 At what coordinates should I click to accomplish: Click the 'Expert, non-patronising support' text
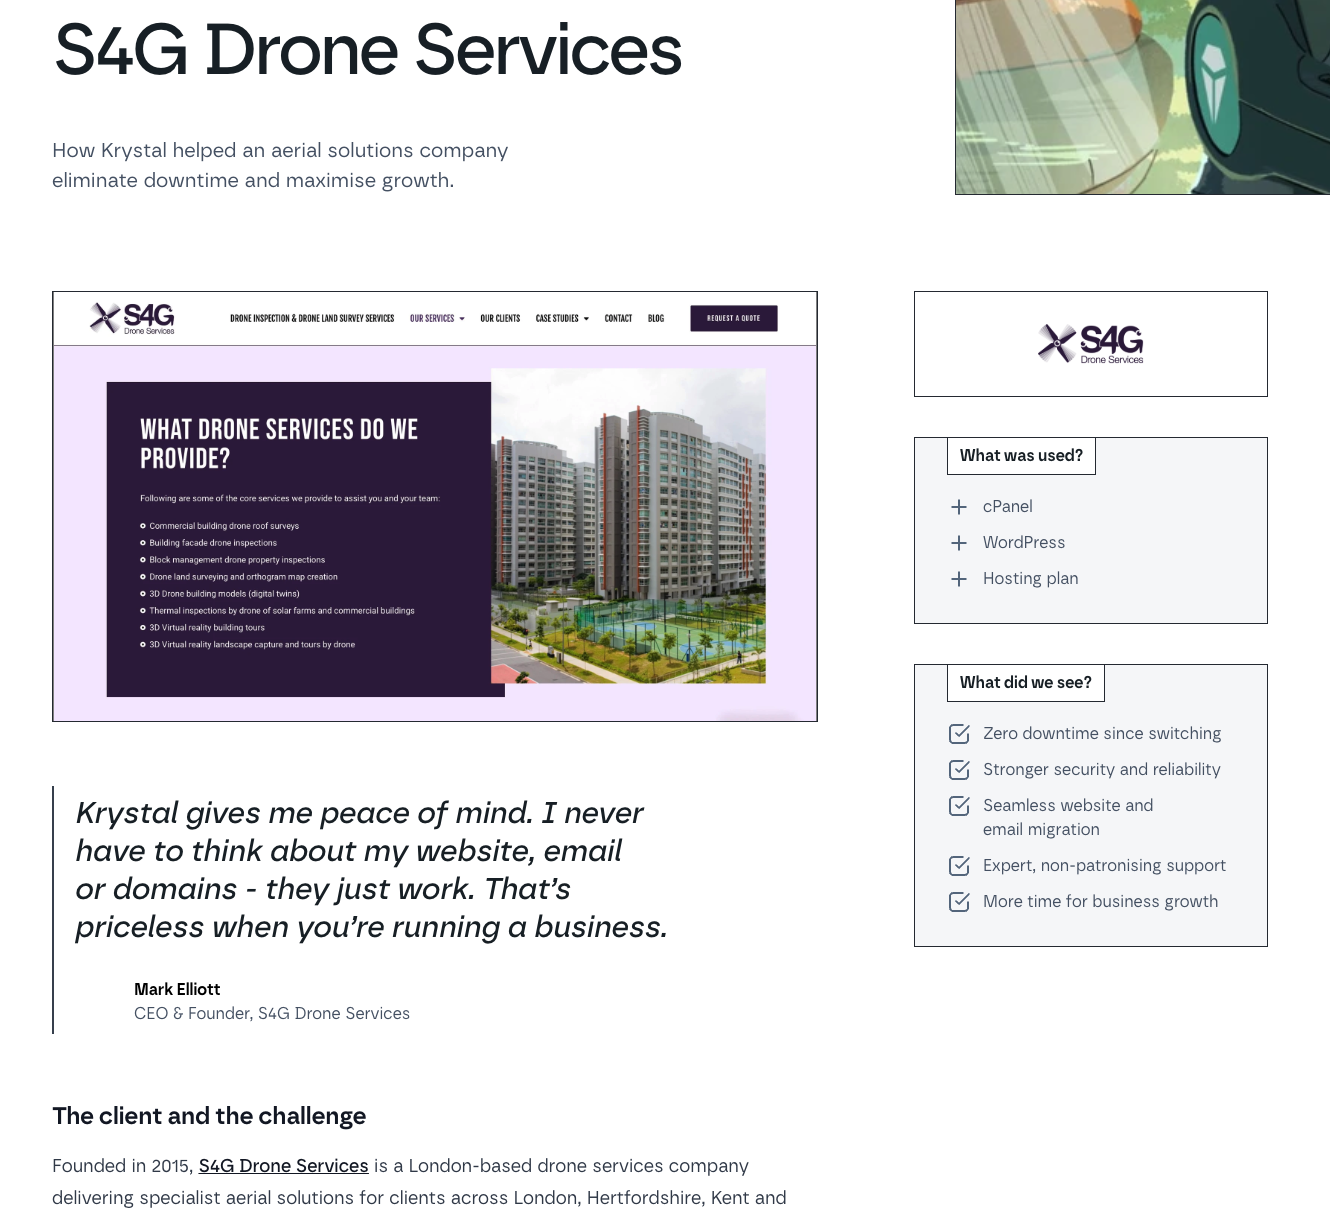tap(1104, 866)
